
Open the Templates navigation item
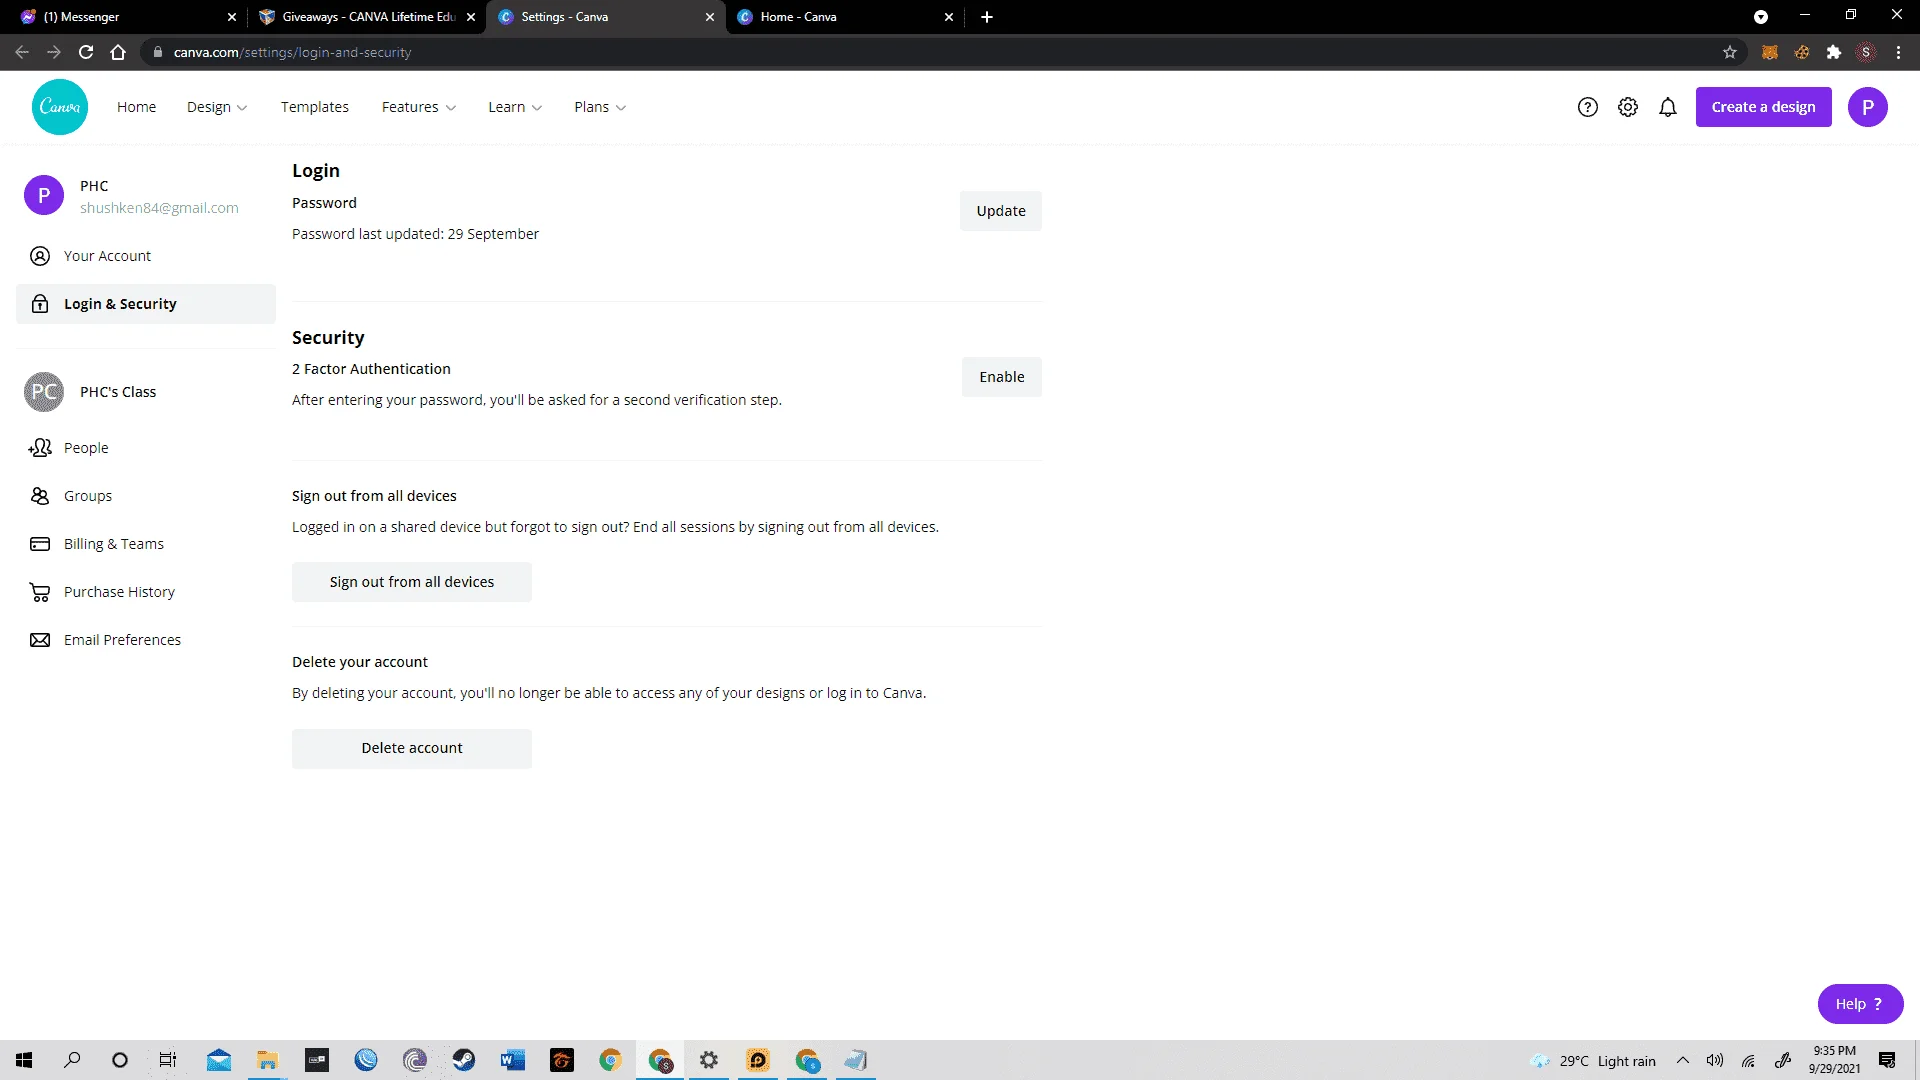click(315, 107)
